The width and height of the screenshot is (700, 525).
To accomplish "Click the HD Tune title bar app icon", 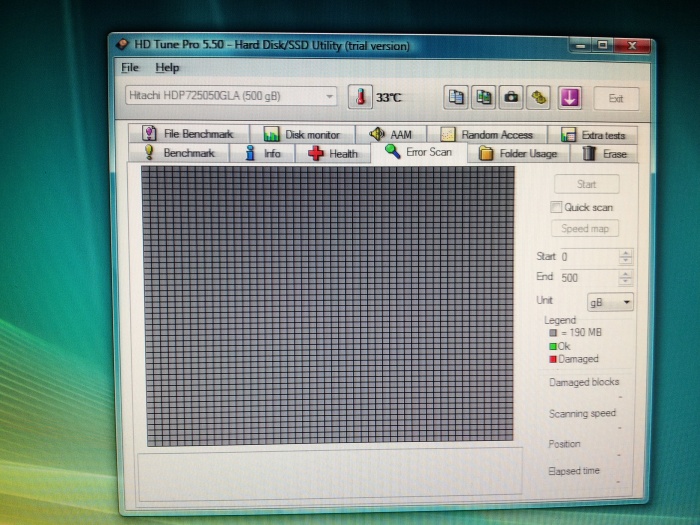I will tap(123, 44).
